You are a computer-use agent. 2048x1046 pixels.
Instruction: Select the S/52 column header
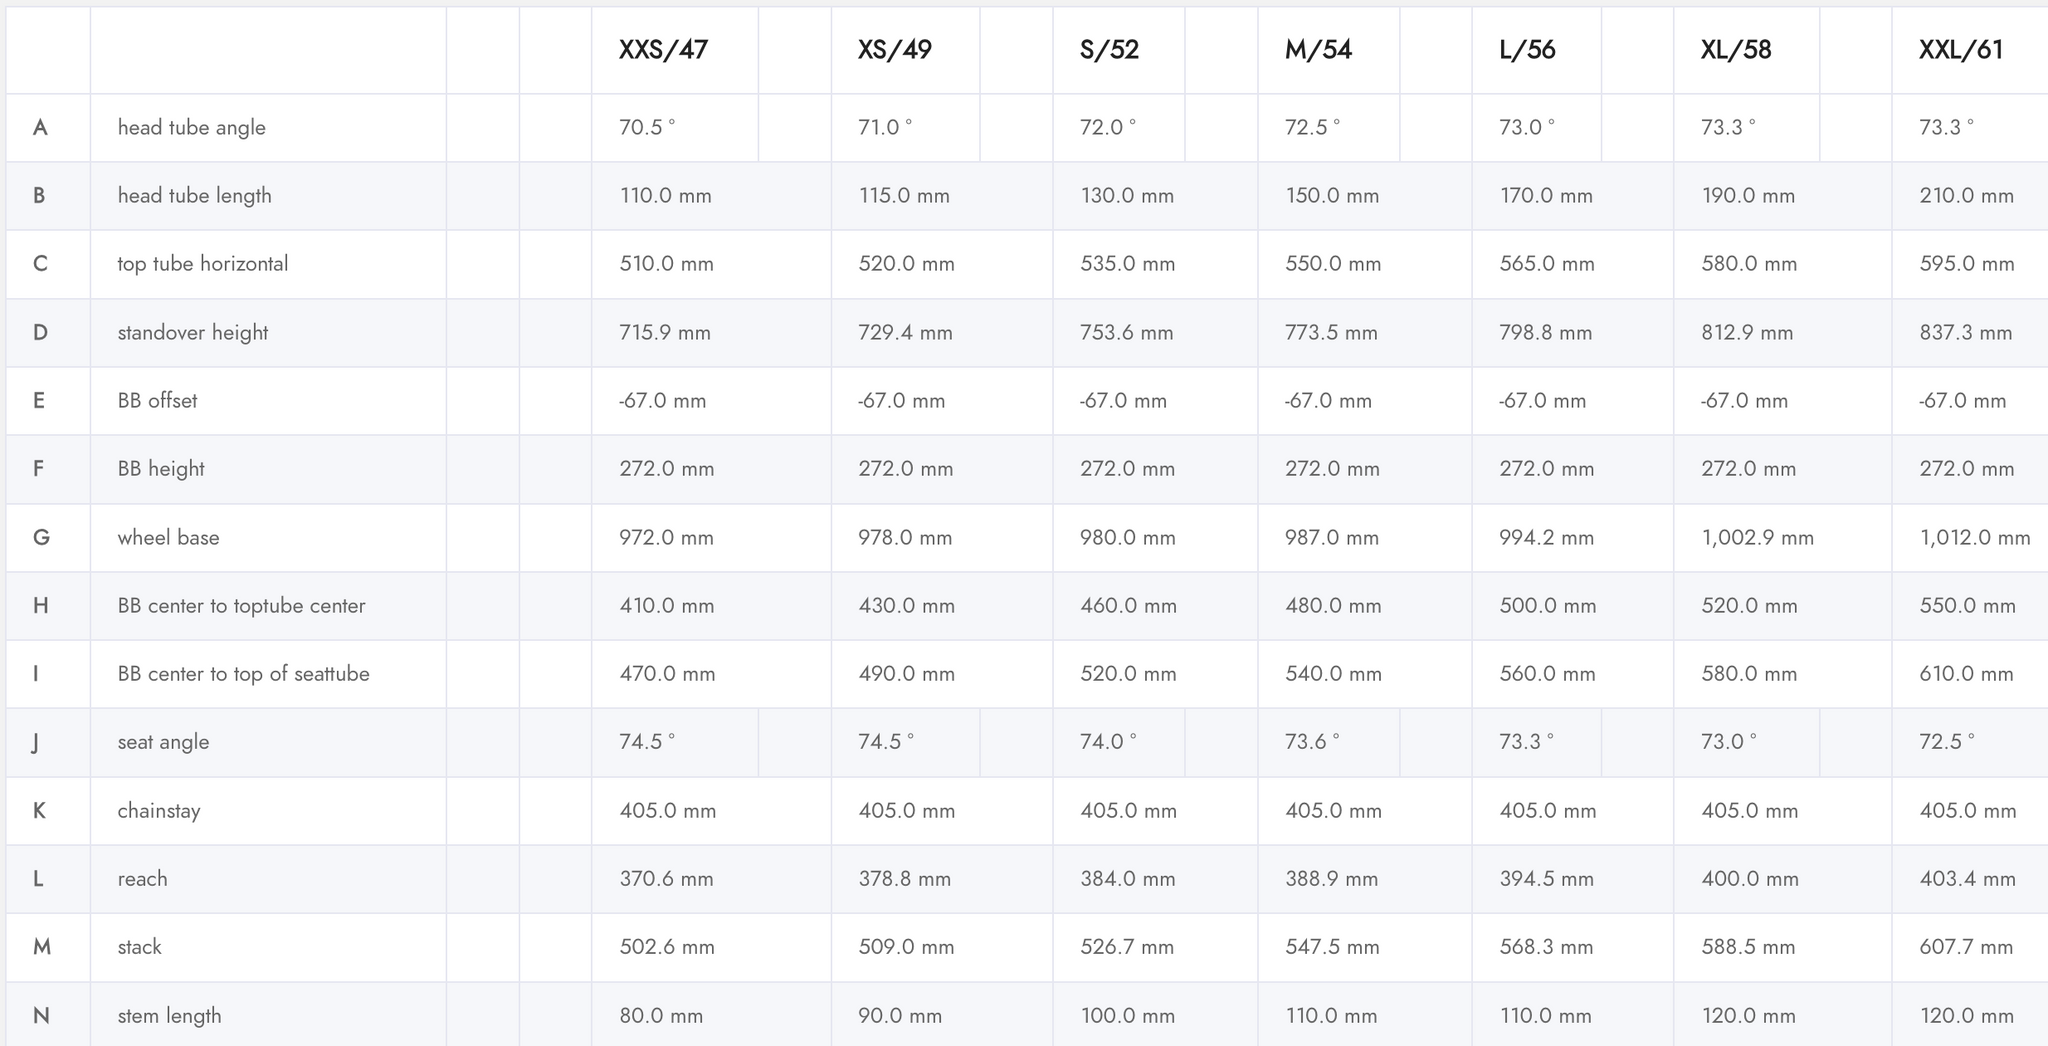coord(1109,50)
